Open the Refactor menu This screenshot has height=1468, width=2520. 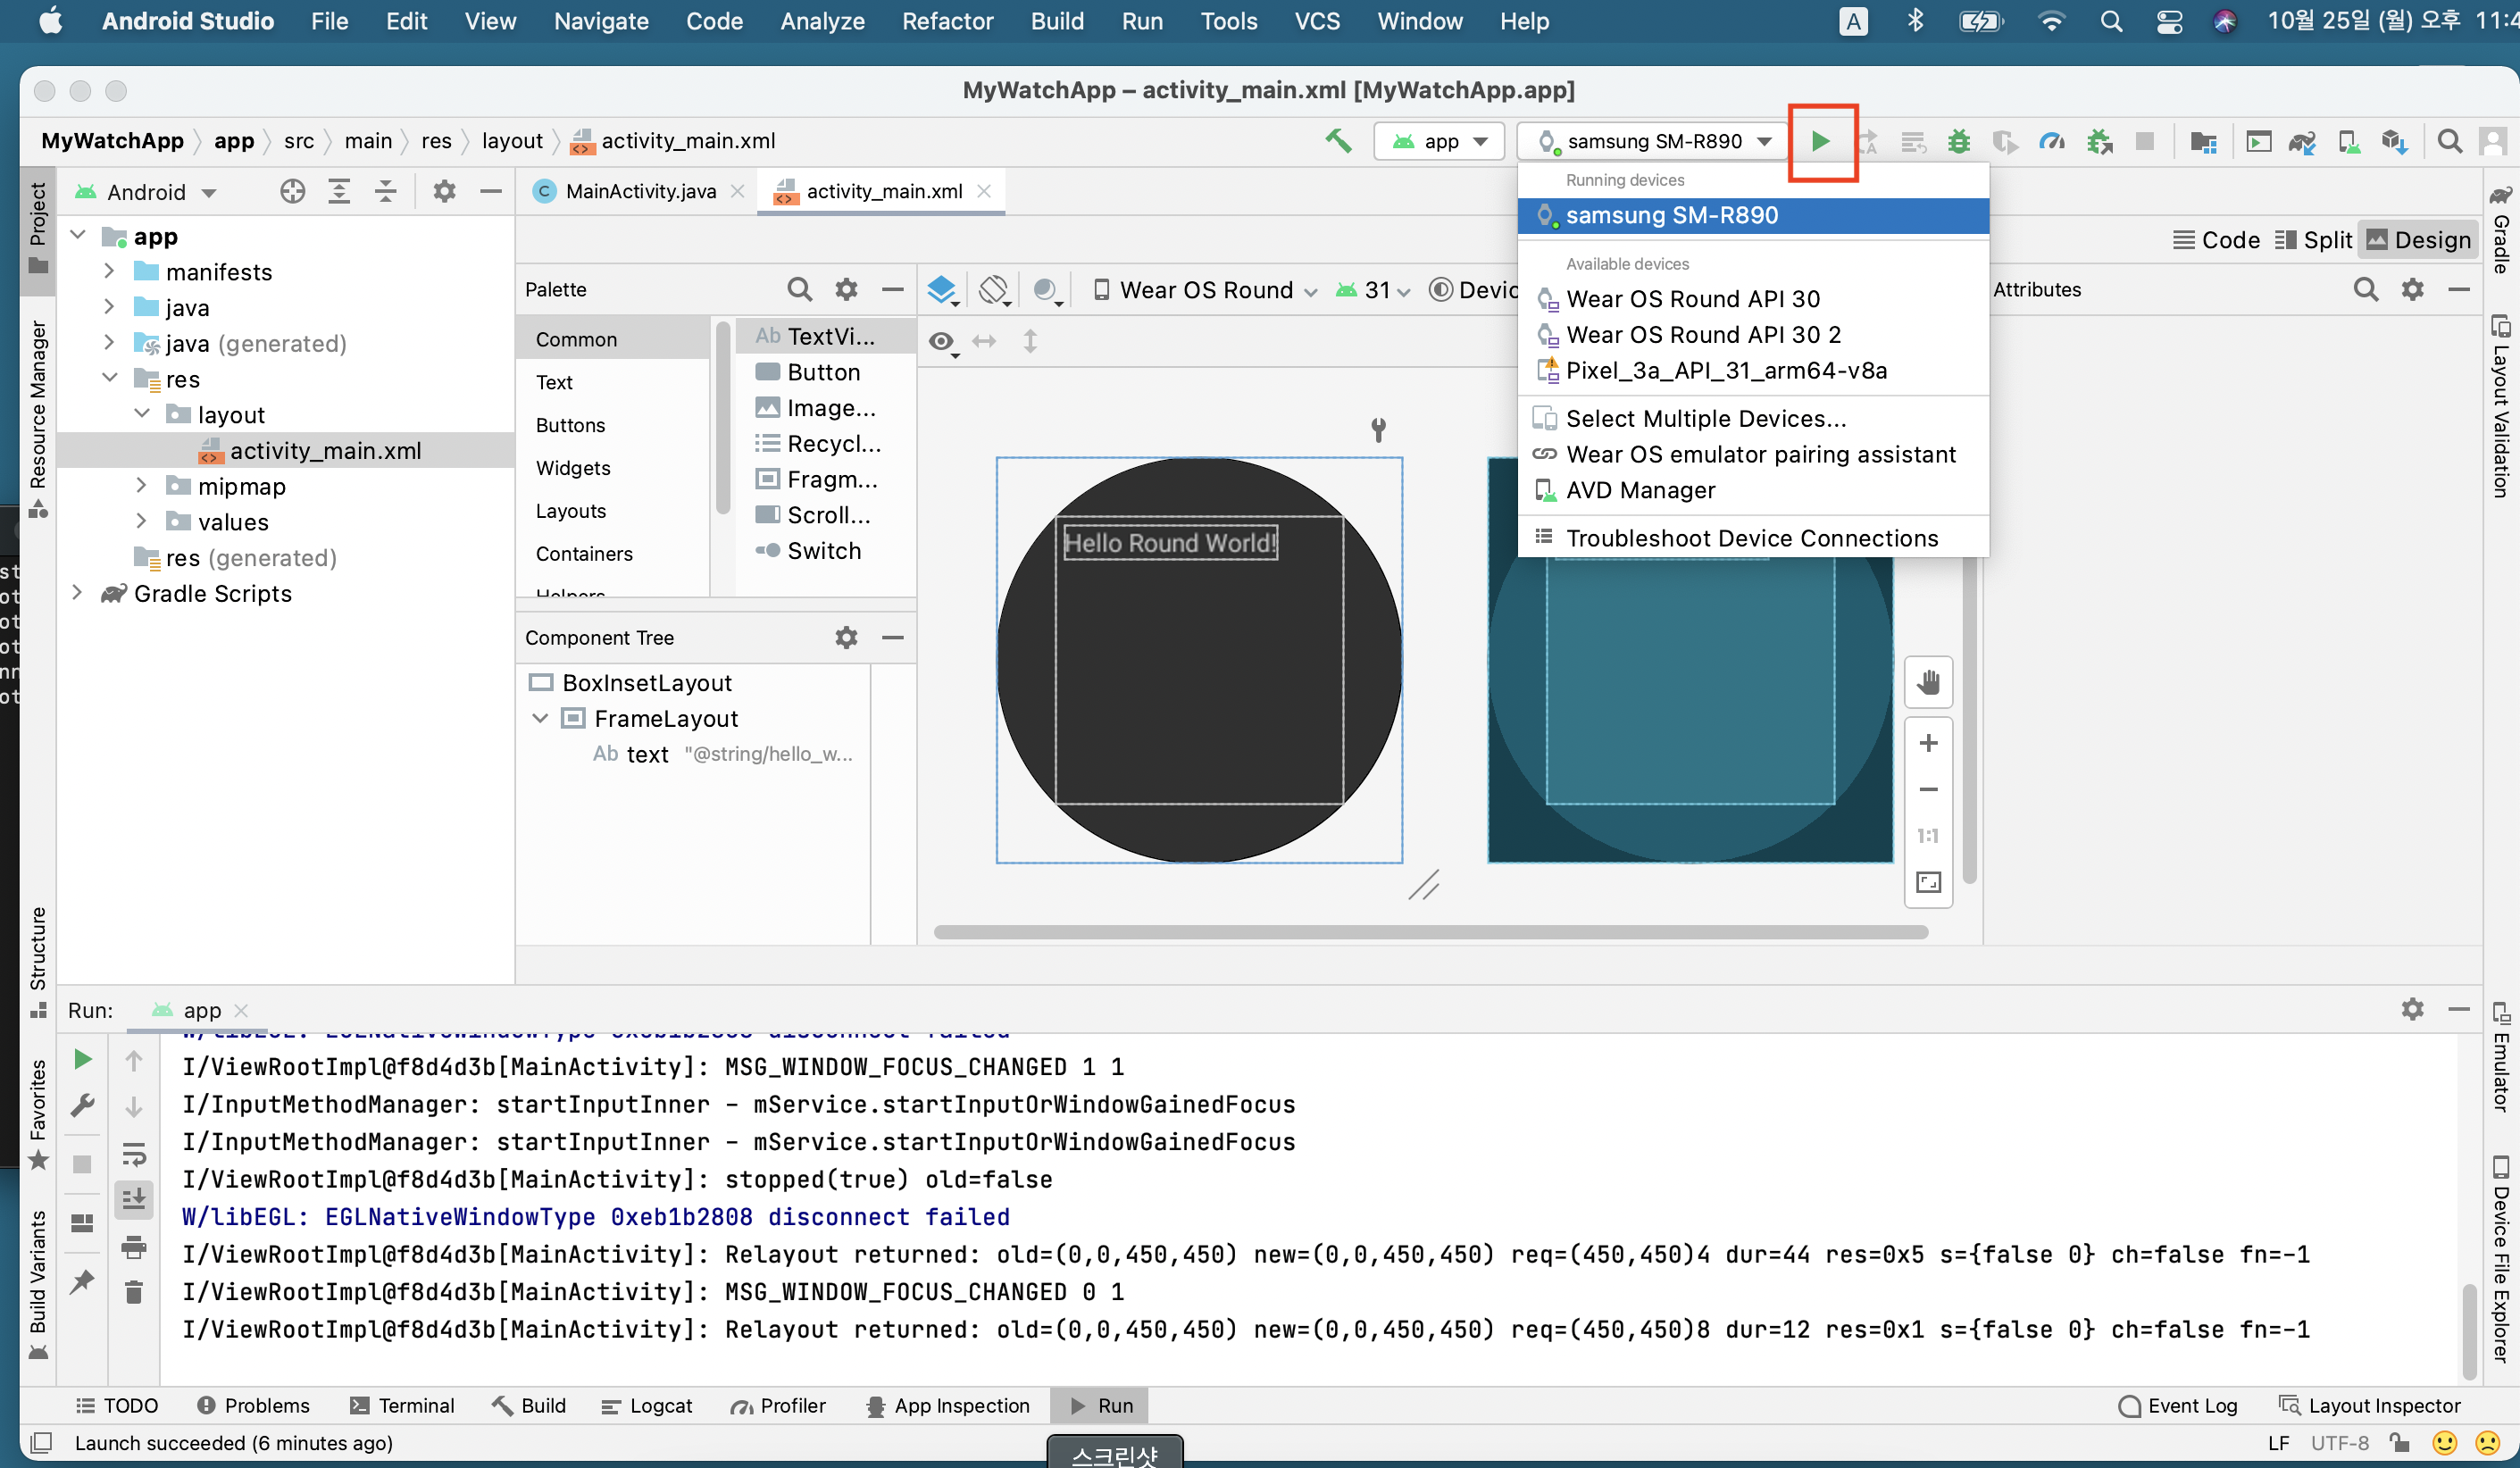946,21
